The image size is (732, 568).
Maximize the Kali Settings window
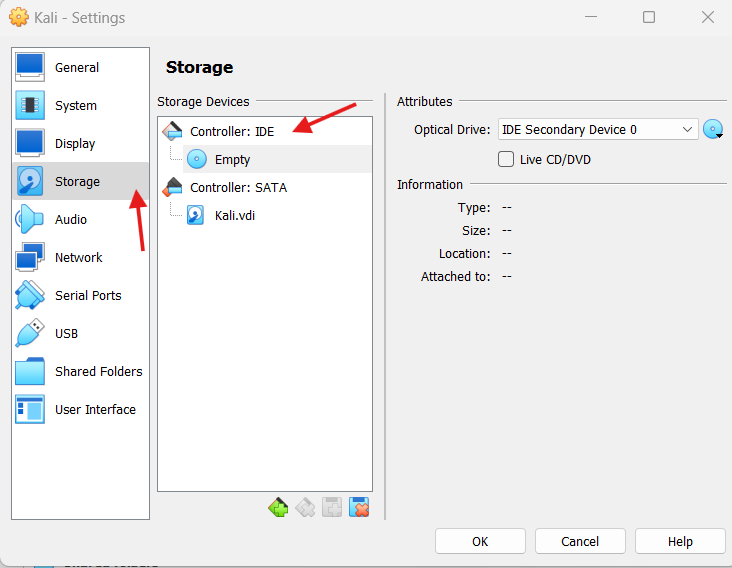(x=649, y=17)
